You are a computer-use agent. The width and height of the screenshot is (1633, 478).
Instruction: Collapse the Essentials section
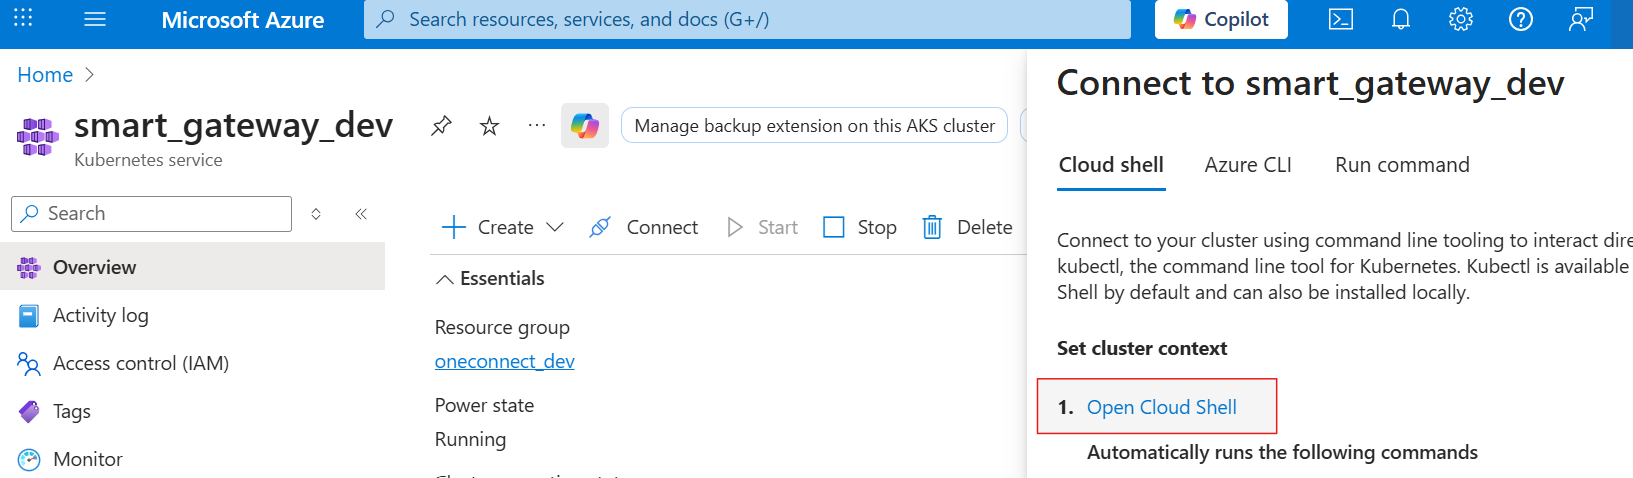[x=445, y=279]
